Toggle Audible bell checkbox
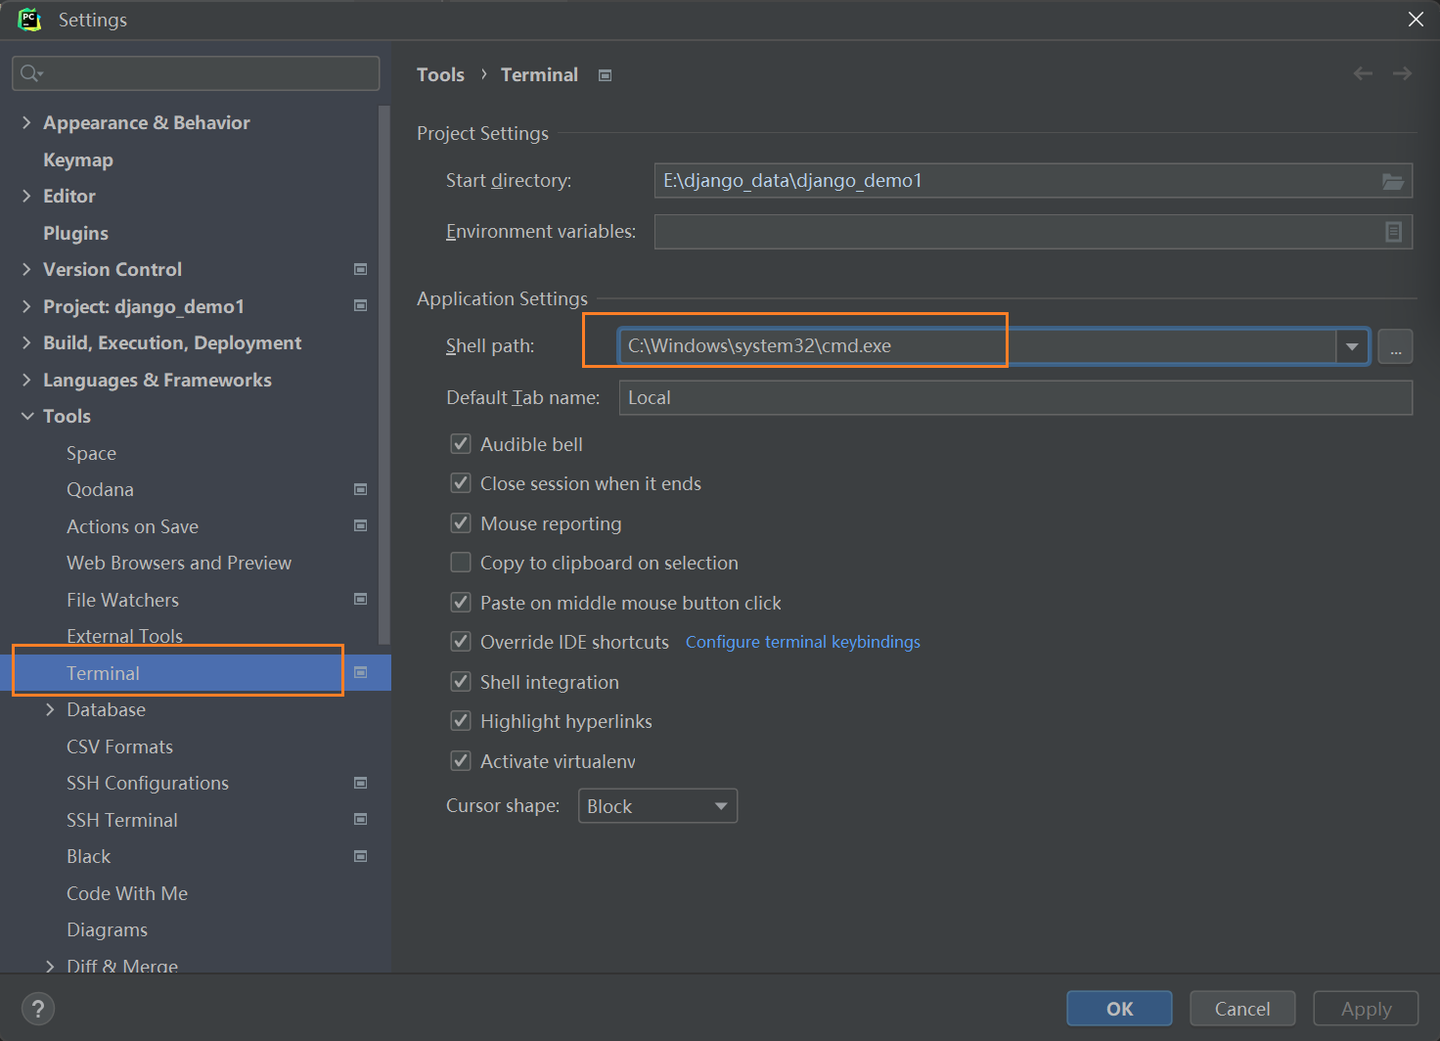The height and width of the screenshot is (1041, 1440). click(461, 444)
